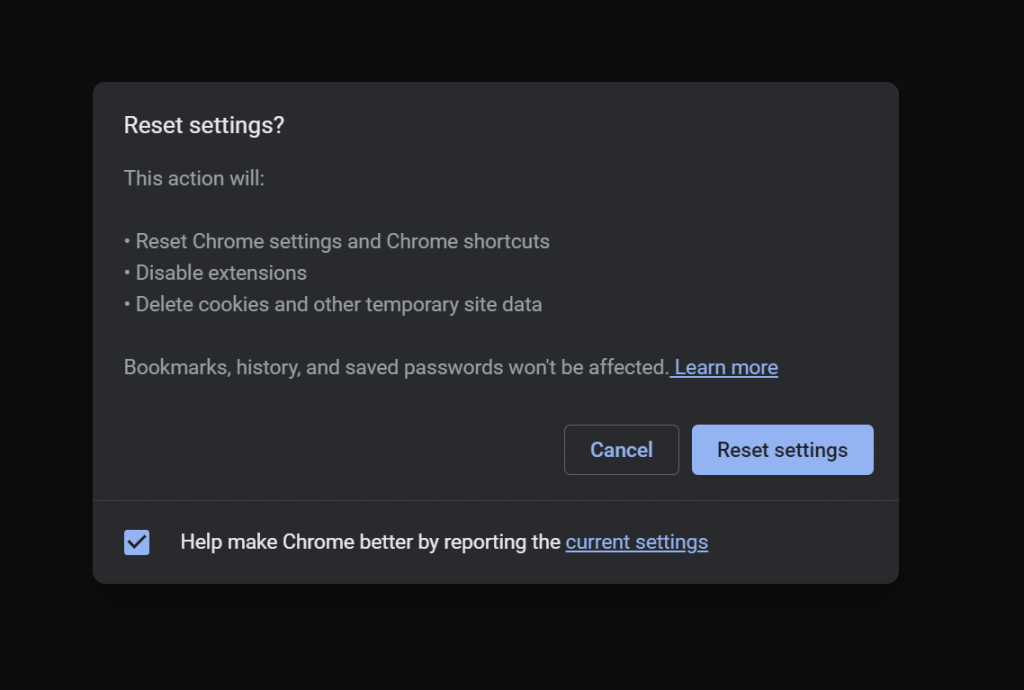This screenshot has height=690, width=1024.
Task: Open the Learn more link
Action: (726, 368)
